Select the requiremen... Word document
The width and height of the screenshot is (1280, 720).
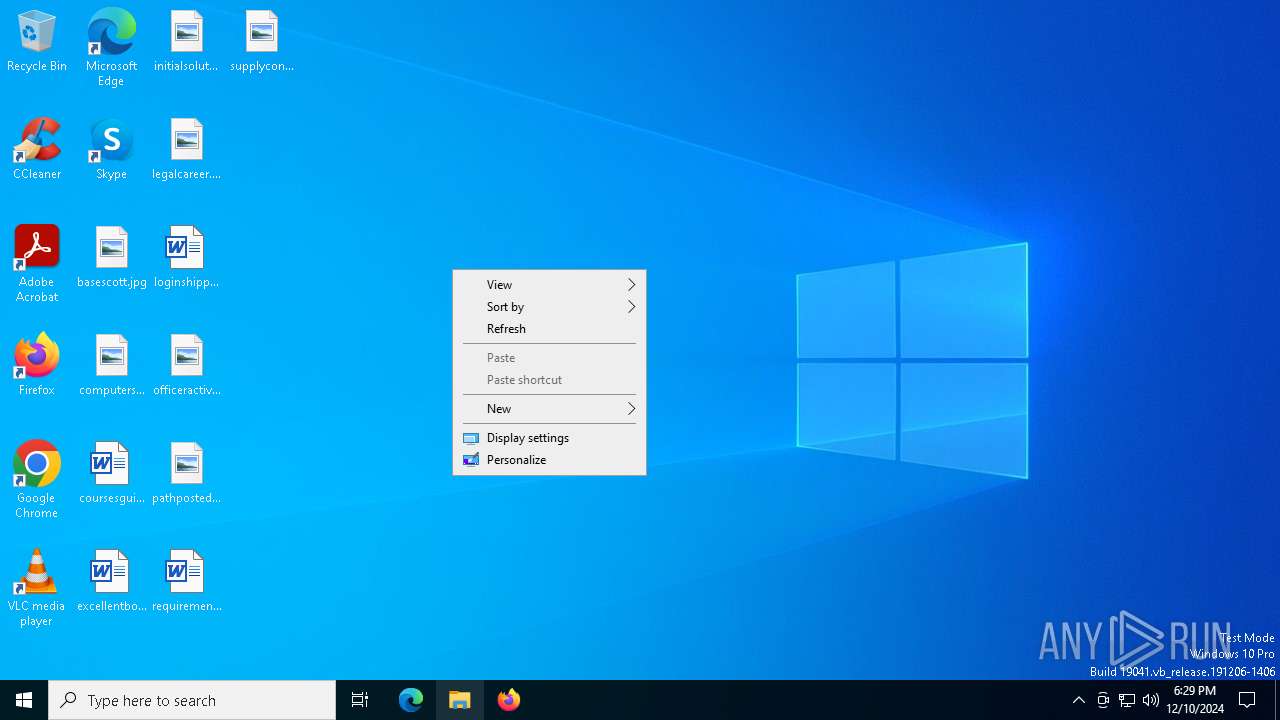point(186,582)
